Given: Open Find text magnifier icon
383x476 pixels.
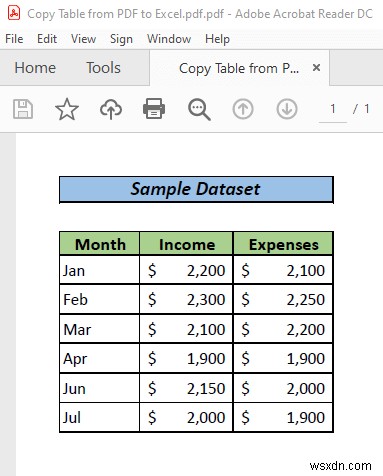Looking at the screenshot, I should (x=199, y=110).
